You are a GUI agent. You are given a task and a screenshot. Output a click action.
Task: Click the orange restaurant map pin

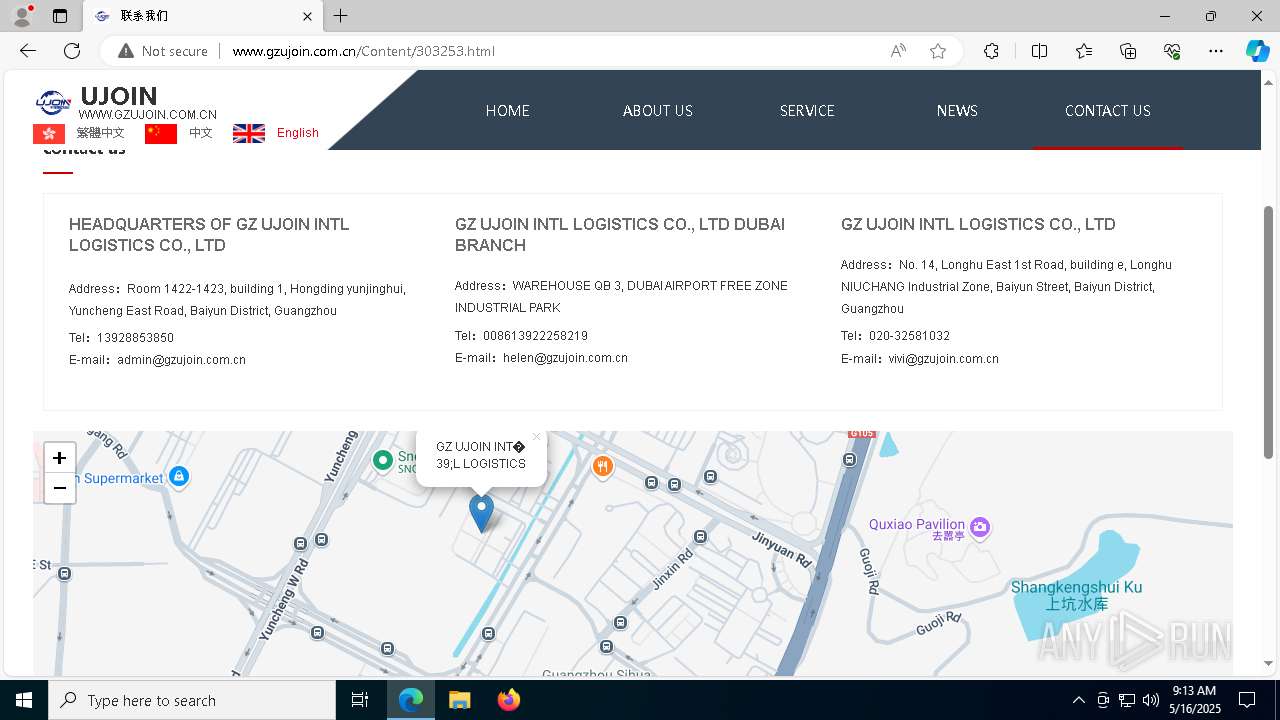(602, 467)
